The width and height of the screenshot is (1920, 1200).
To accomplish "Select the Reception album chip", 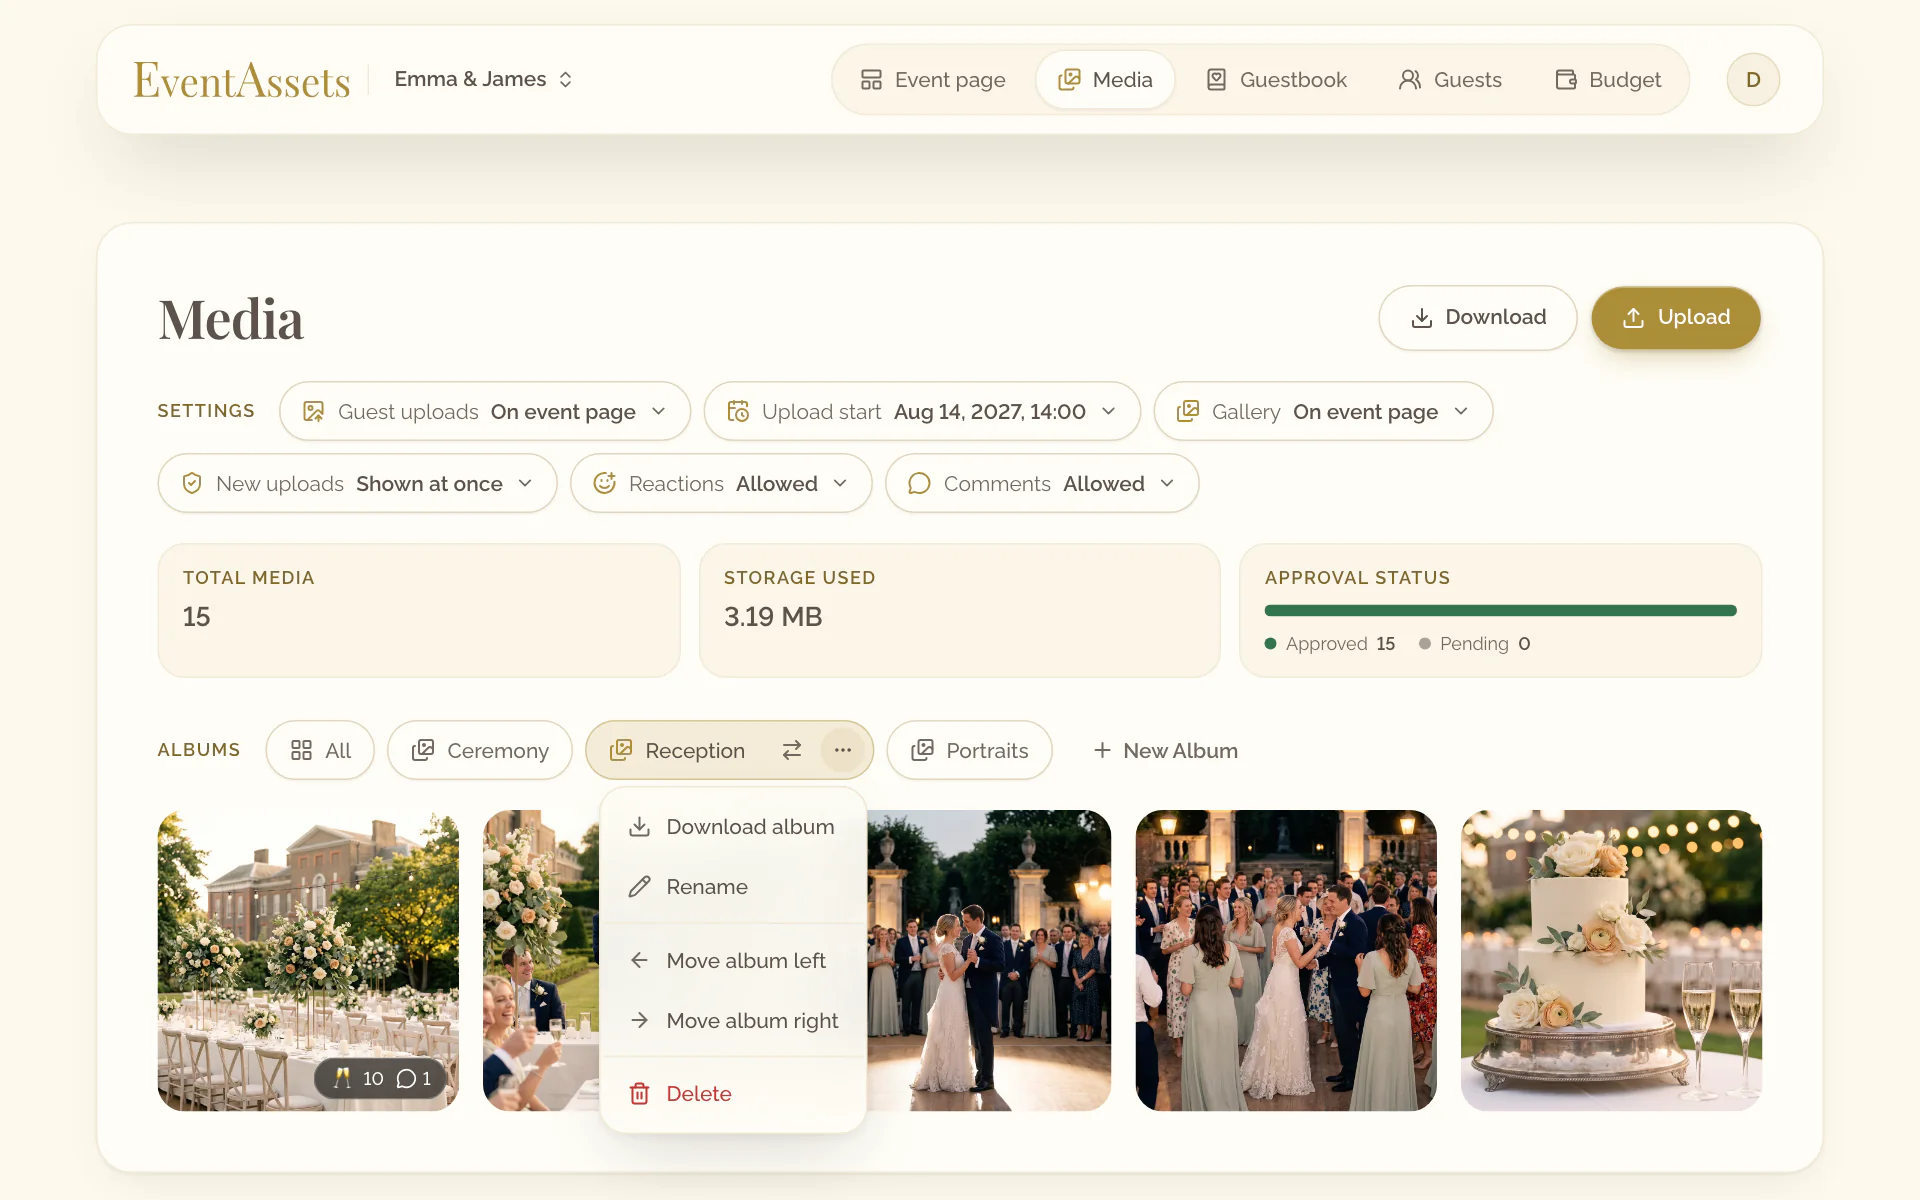I will 680,750.
